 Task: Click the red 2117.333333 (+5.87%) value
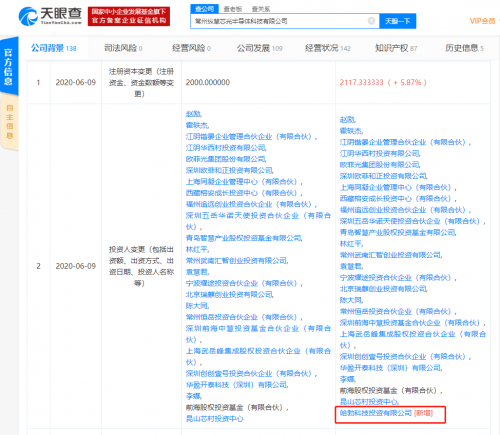383,82
